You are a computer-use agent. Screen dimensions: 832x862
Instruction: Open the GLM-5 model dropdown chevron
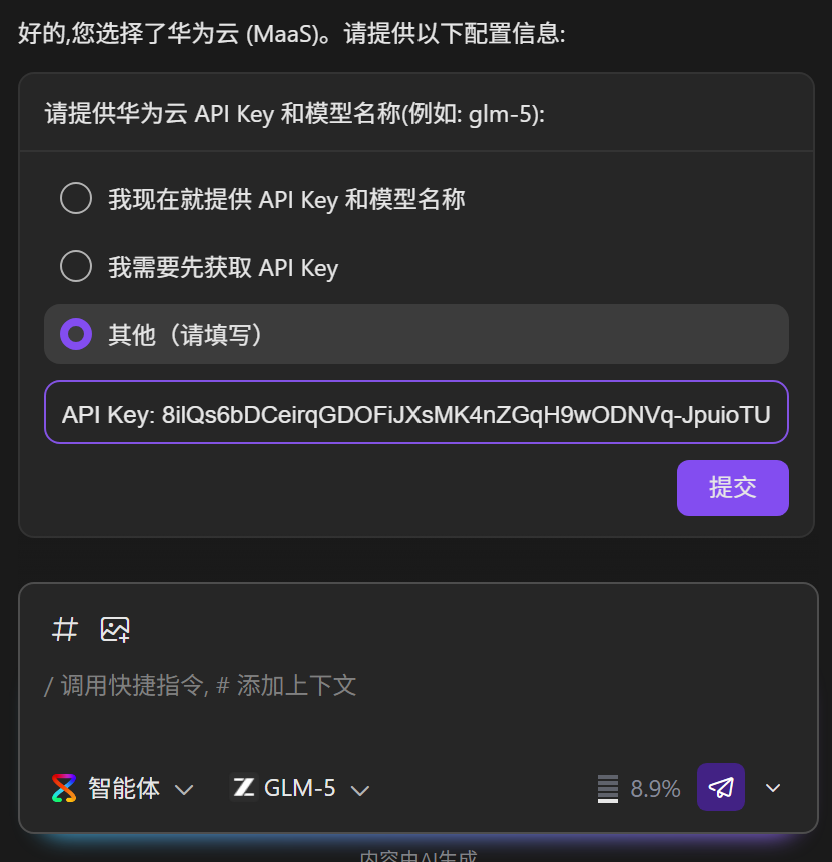(x=360, y=789)
